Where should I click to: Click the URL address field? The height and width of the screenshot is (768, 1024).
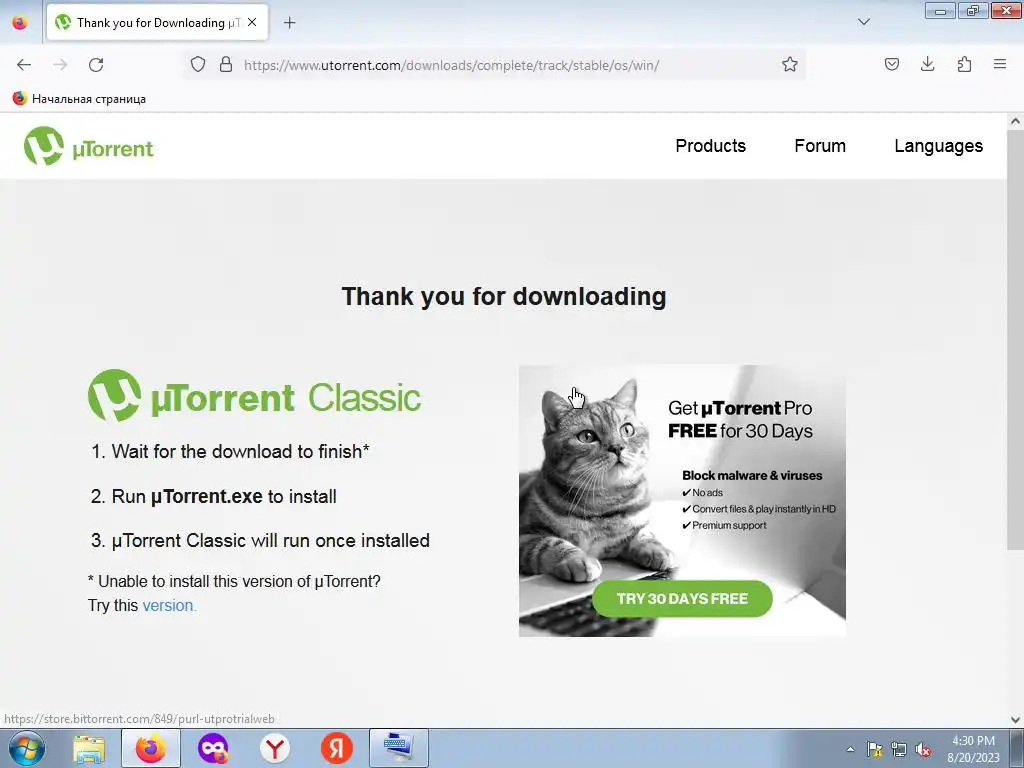(x=509, y=65)
